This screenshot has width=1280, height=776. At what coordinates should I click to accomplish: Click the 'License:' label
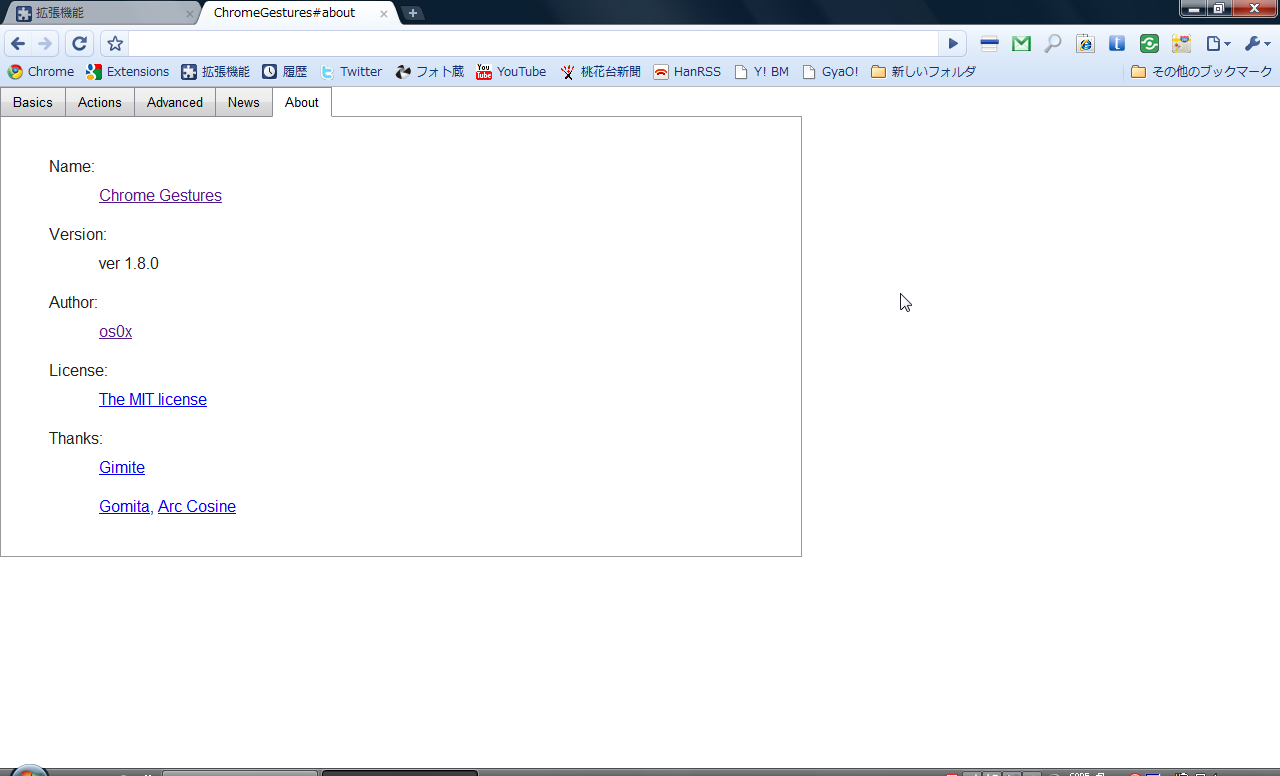coord(78,370)
